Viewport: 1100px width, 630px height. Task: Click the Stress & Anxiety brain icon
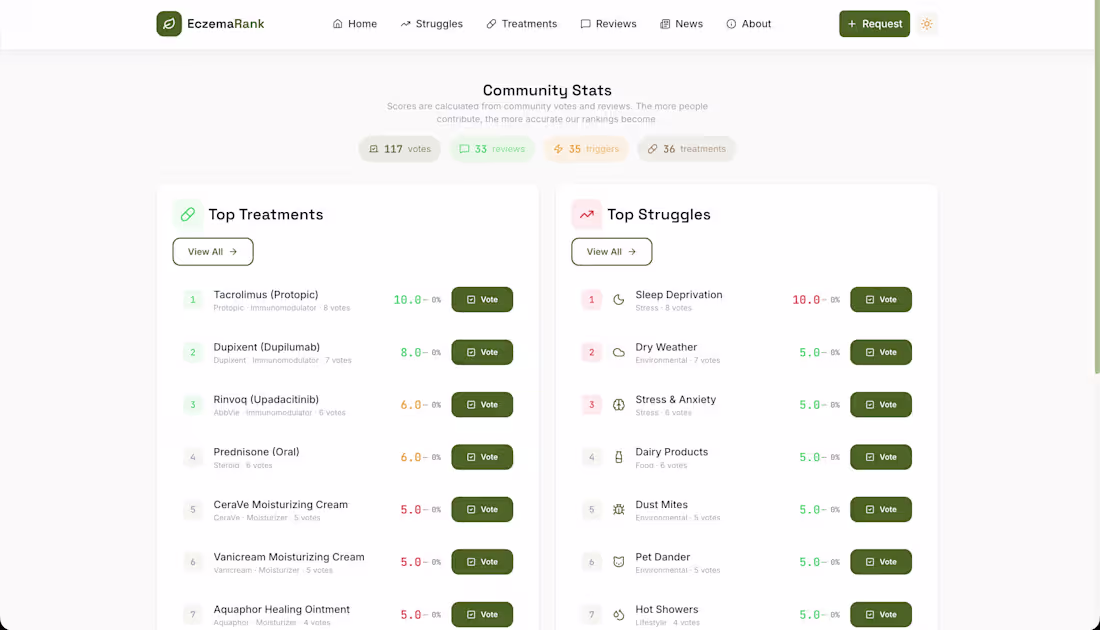click(x=619, y=405)
